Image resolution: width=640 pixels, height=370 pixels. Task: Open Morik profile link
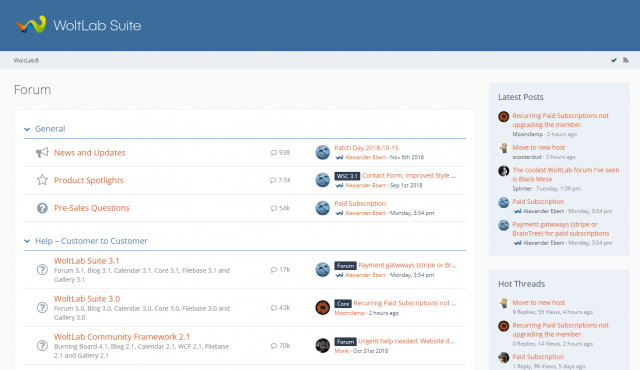(342, 351)
